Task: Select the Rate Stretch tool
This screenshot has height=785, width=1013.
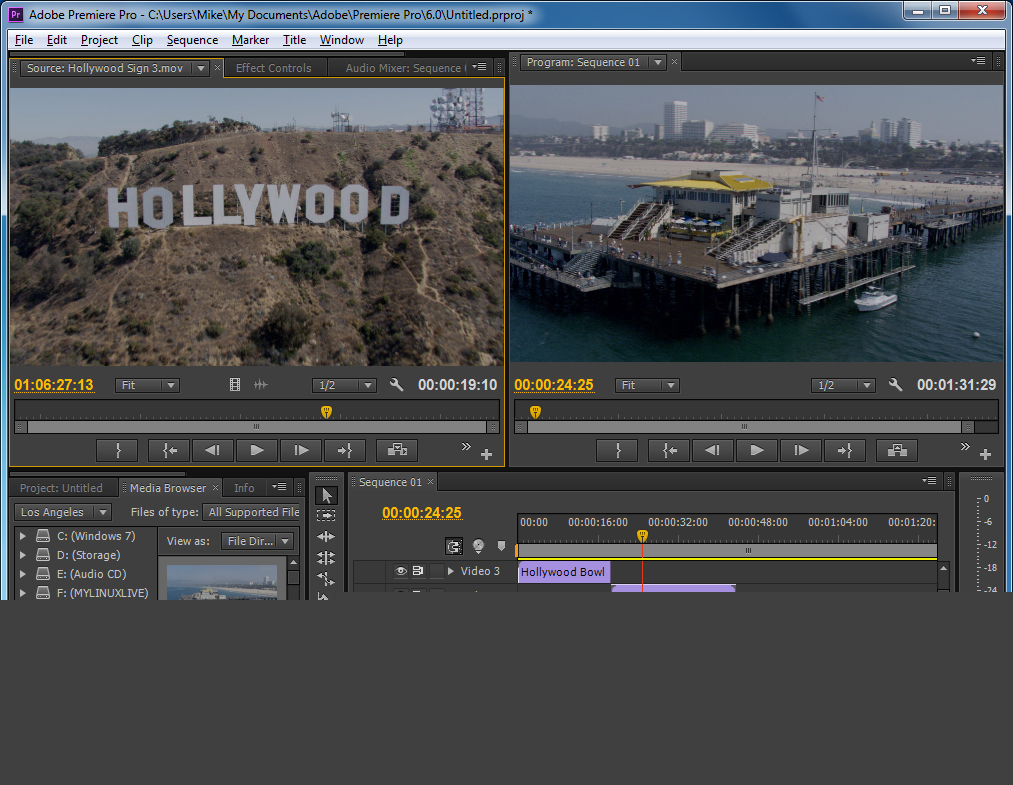Action: pos(327,578)
